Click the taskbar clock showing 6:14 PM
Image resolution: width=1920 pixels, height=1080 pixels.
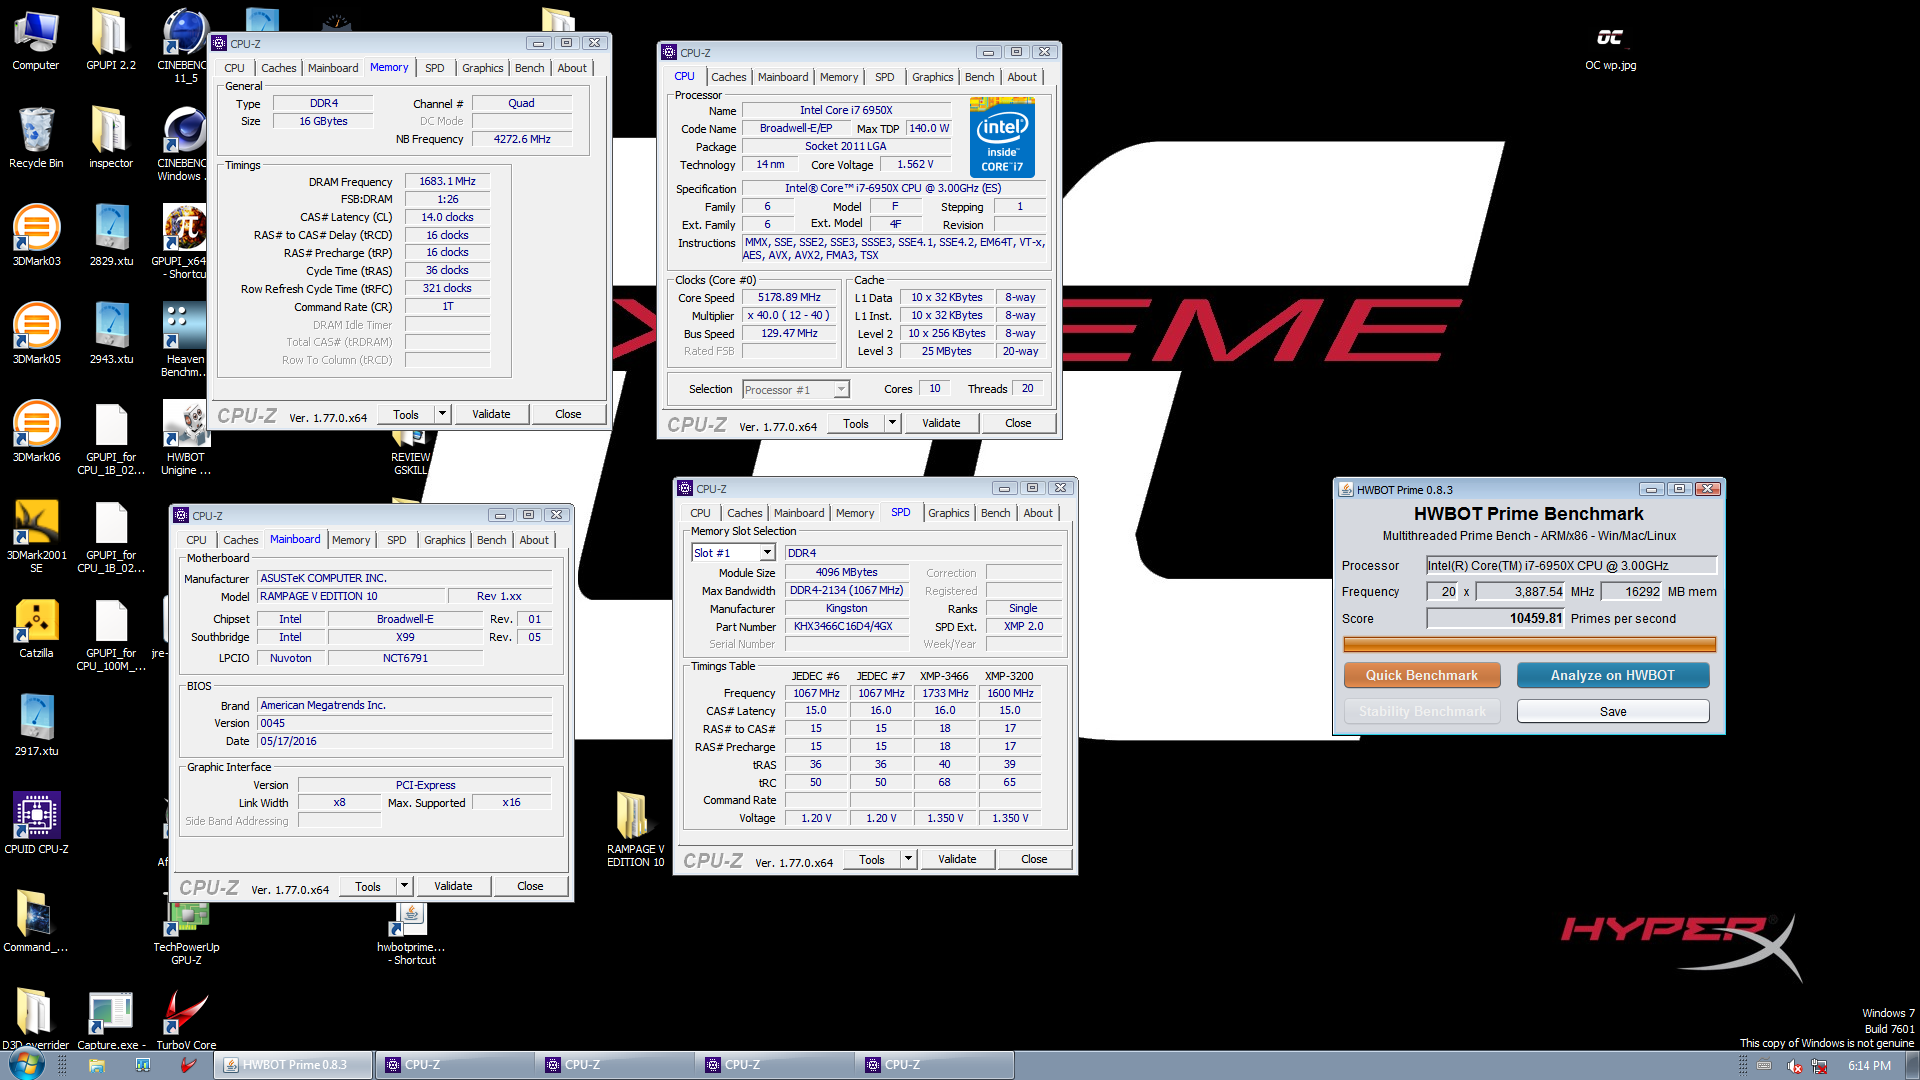click(1869, 1066)
